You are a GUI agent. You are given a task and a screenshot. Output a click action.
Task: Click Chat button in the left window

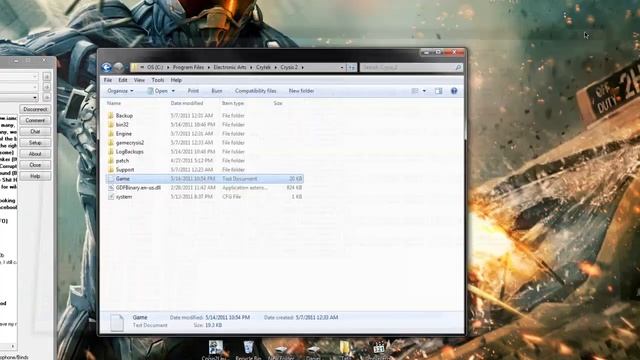tap(35, 131)
